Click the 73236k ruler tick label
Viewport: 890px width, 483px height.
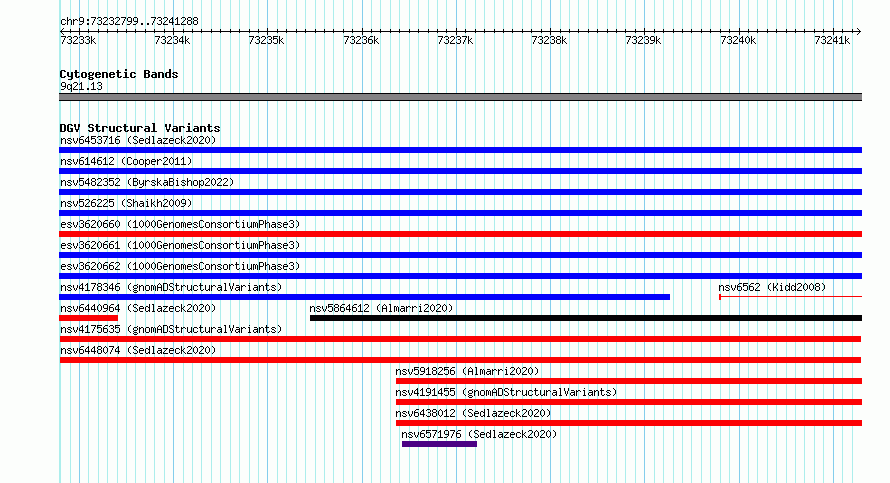[361, 40]
